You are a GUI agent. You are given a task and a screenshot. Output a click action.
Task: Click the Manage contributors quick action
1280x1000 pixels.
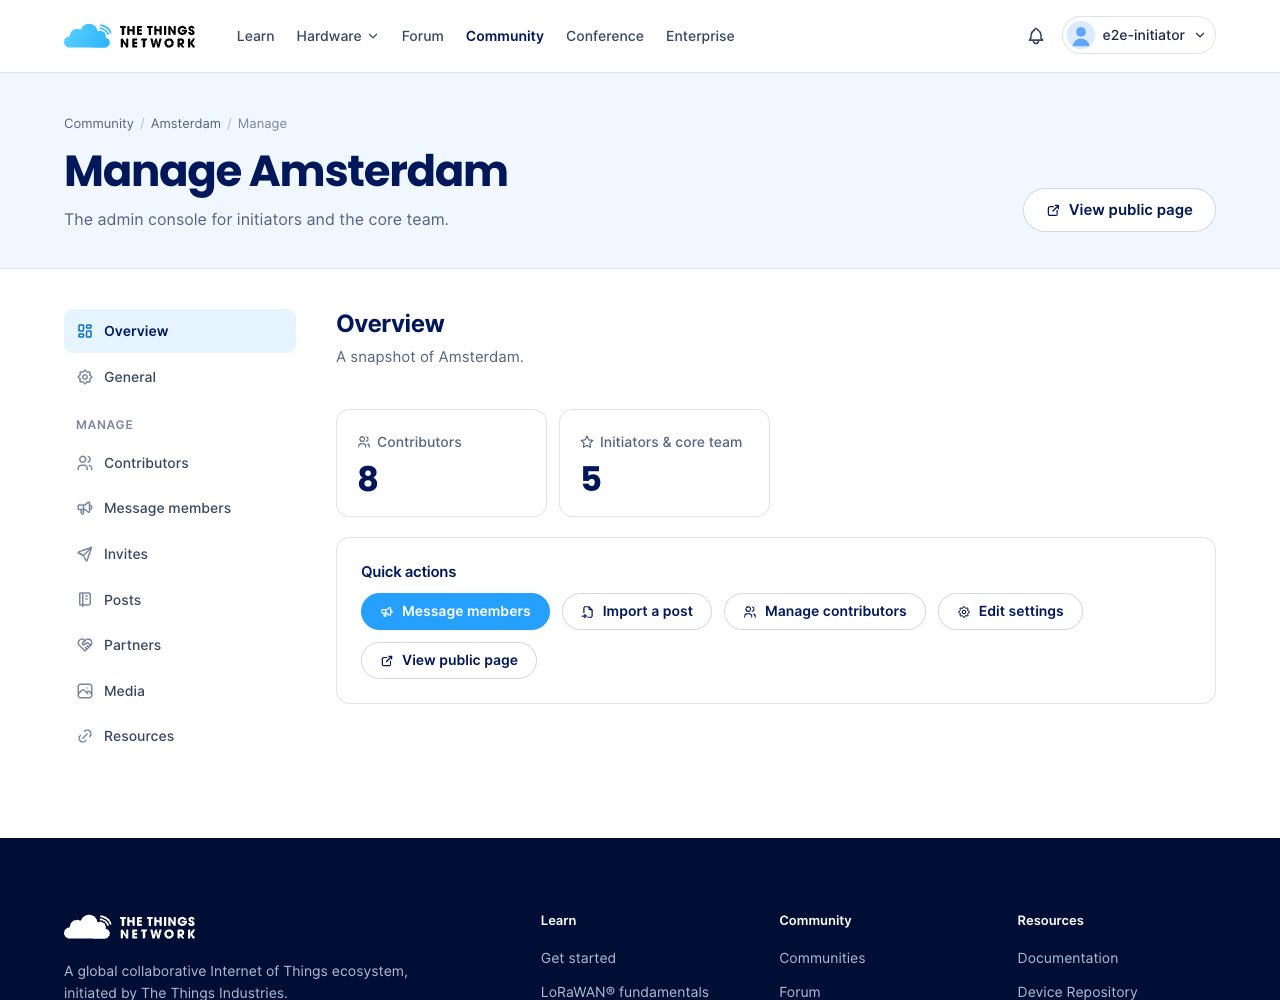pyautogui.click(x=825, y=612)
